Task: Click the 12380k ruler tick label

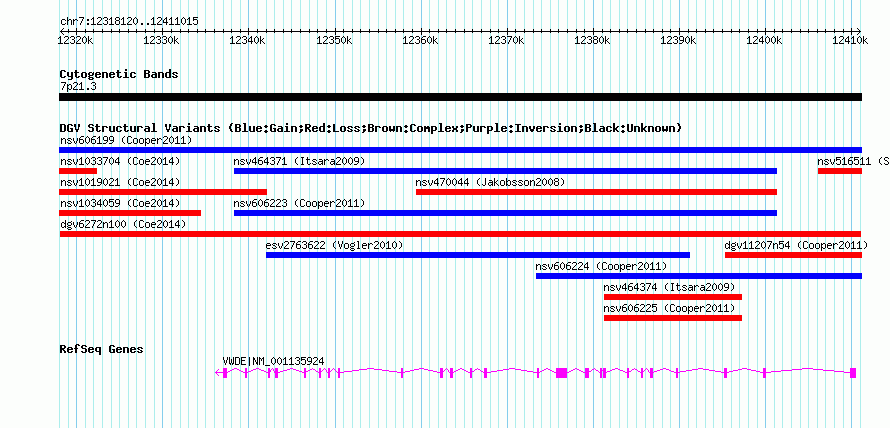Action: pyautogui.click(x=593, y=40)
